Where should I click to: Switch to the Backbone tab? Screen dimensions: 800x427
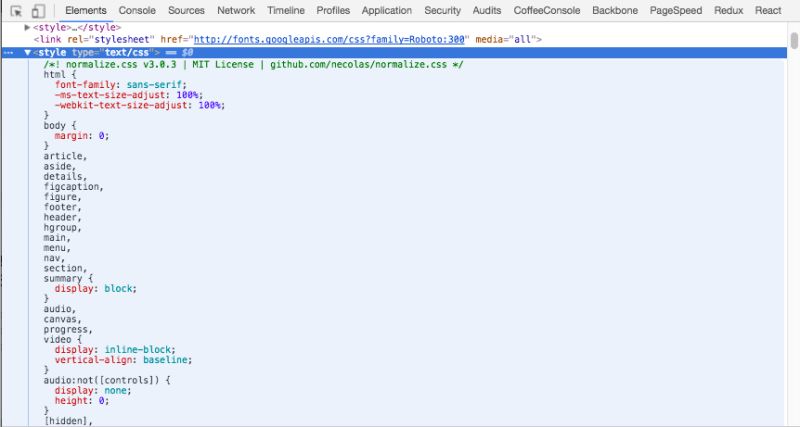[615, 10]
